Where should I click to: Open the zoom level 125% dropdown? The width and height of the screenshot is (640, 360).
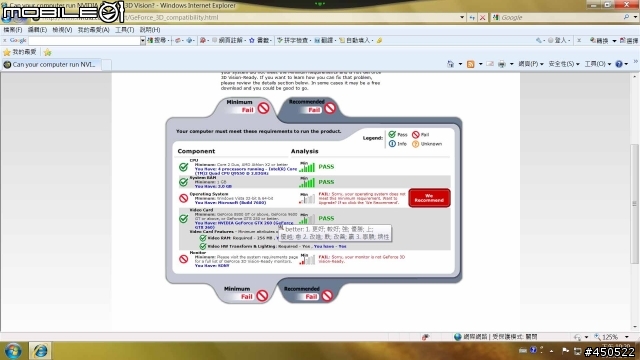(627, 337)
